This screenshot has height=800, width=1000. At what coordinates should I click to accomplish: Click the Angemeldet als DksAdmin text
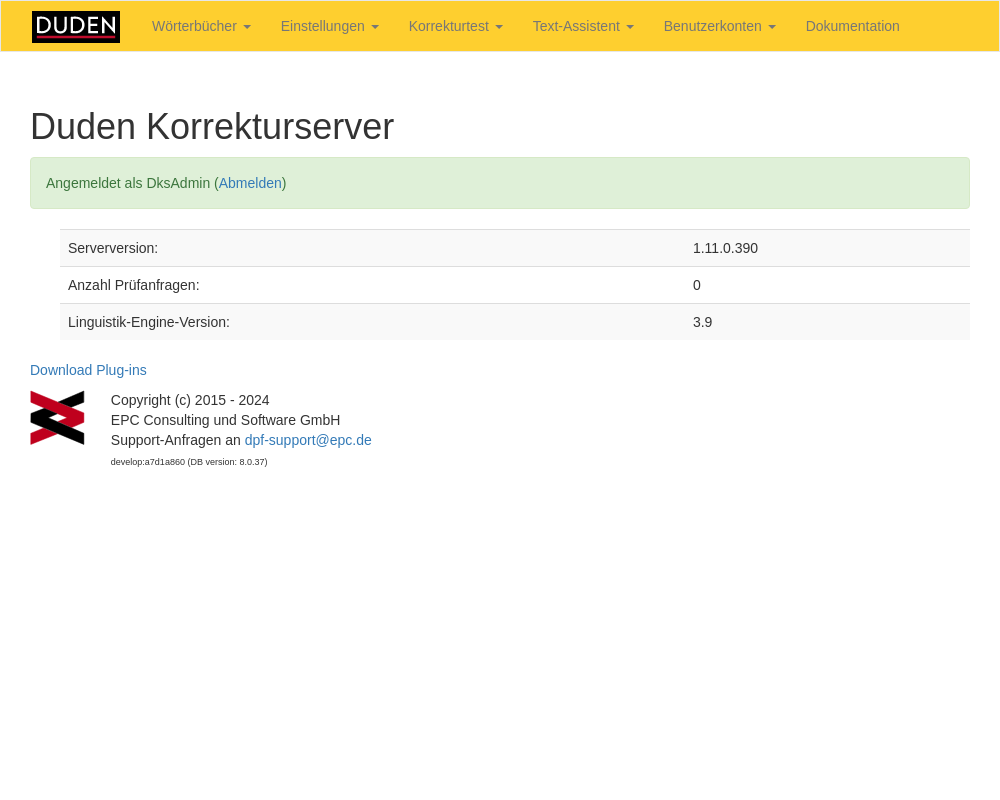tap(128, 184)
